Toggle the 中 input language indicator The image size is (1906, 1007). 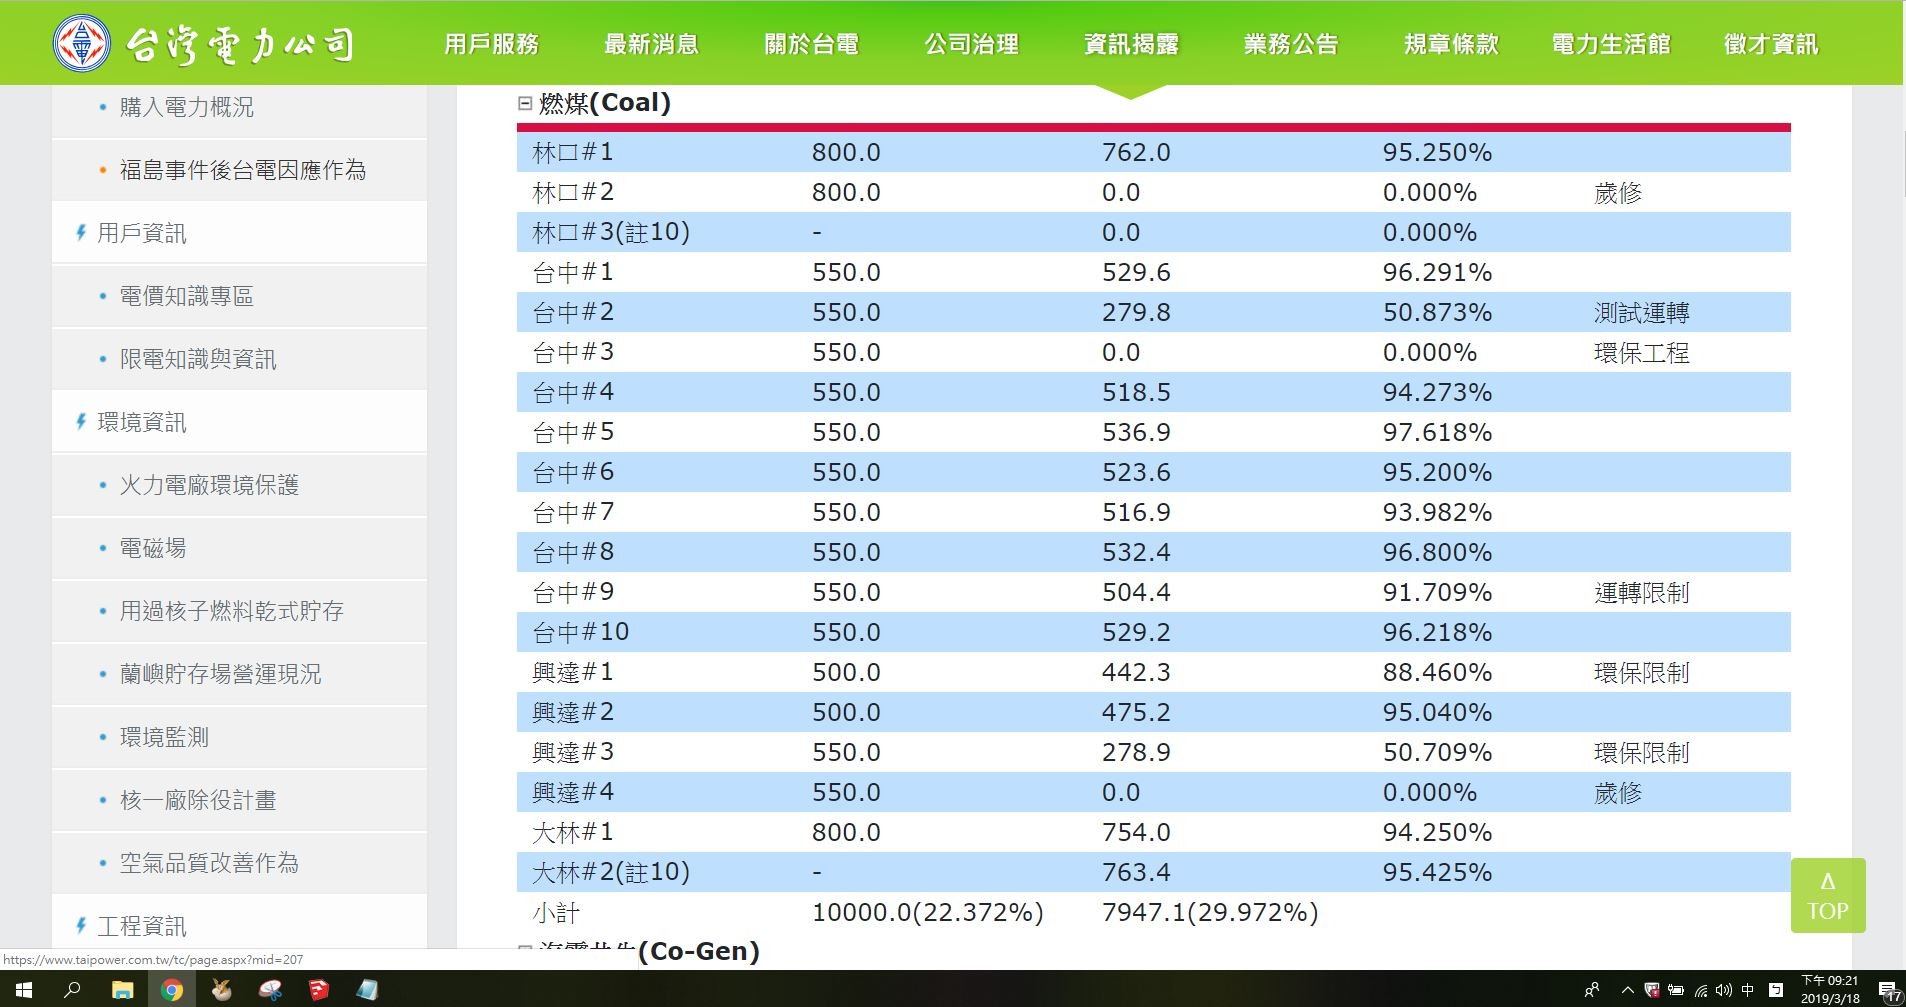[x=1748, y=990]
